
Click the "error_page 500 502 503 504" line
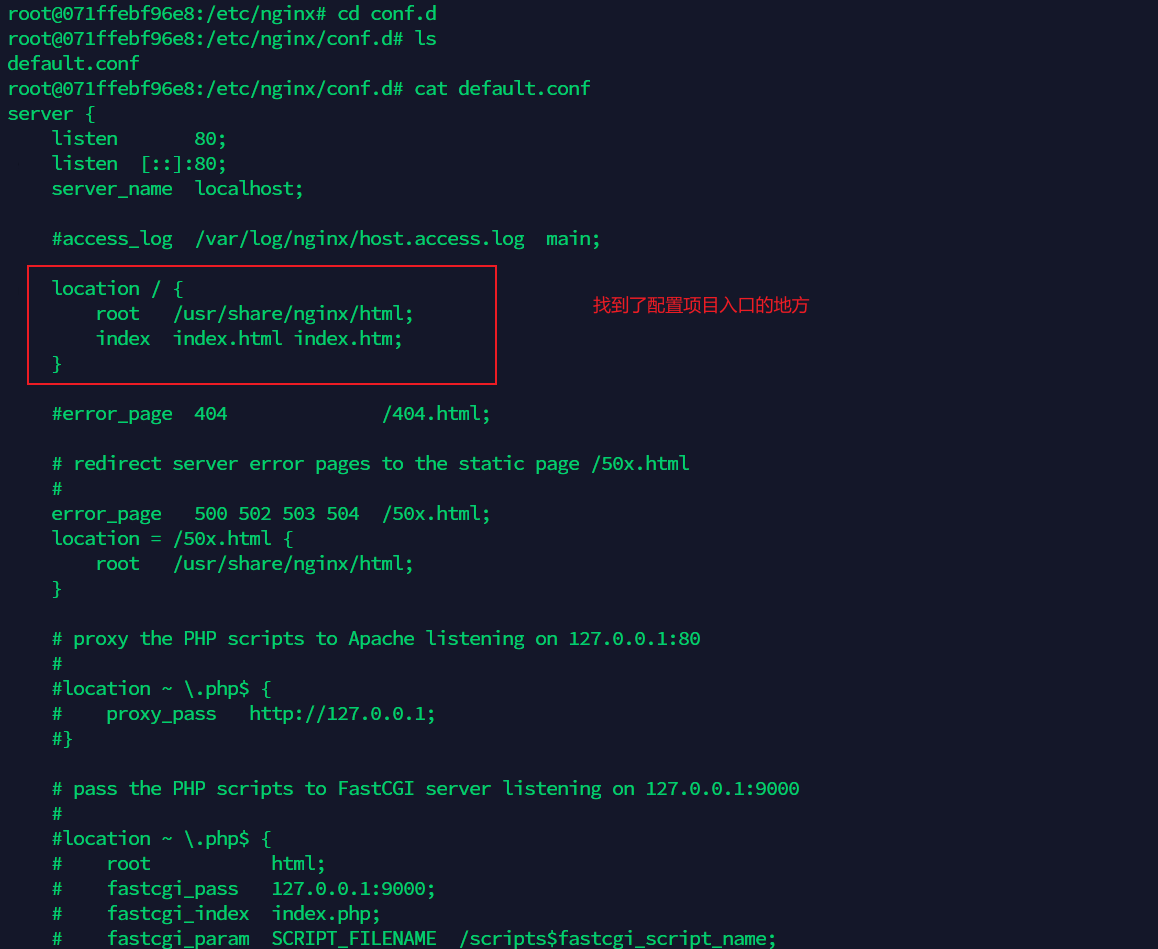pos(271,514)
